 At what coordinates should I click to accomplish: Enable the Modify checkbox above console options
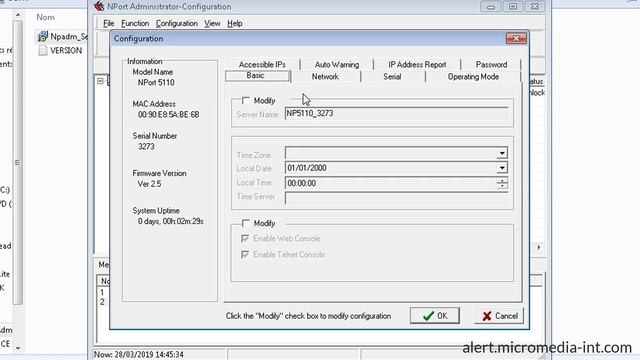245,223
